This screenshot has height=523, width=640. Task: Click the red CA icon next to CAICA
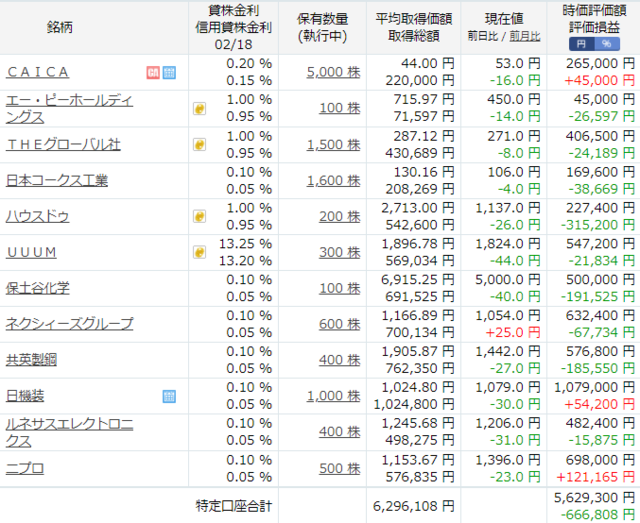pos(153,73)
